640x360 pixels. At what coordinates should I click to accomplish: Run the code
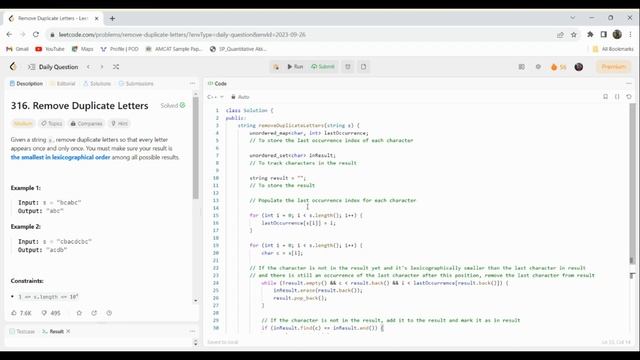pyautogui.click(x=295, y=67)
